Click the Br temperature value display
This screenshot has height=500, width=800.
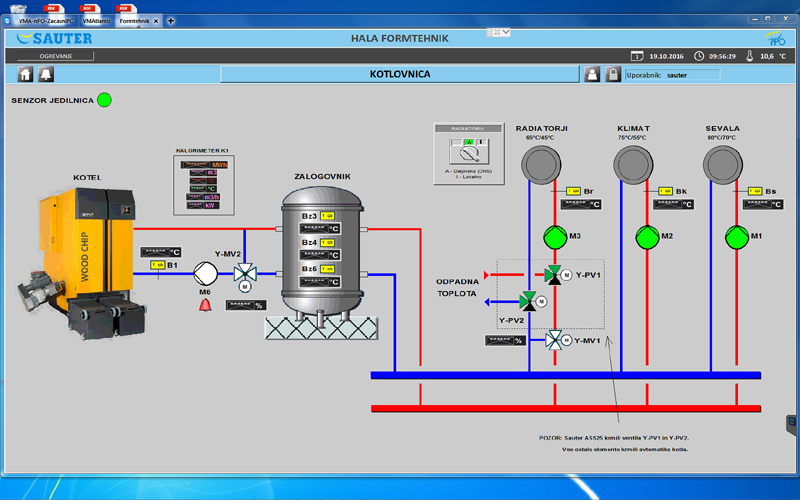tap(581, 204)
